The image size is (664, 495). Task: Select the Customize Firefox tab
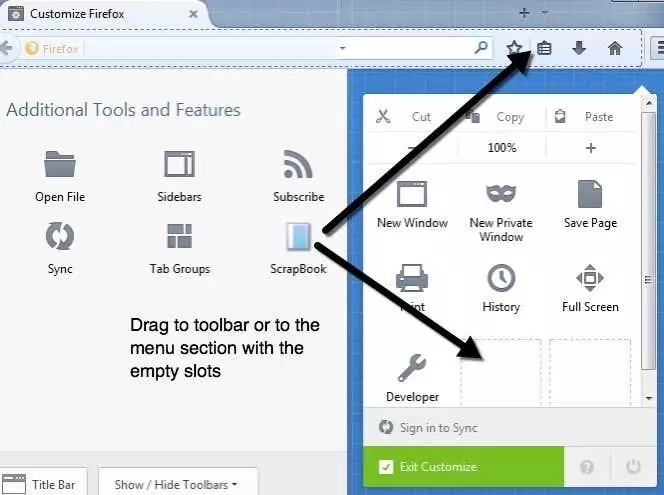104,14
